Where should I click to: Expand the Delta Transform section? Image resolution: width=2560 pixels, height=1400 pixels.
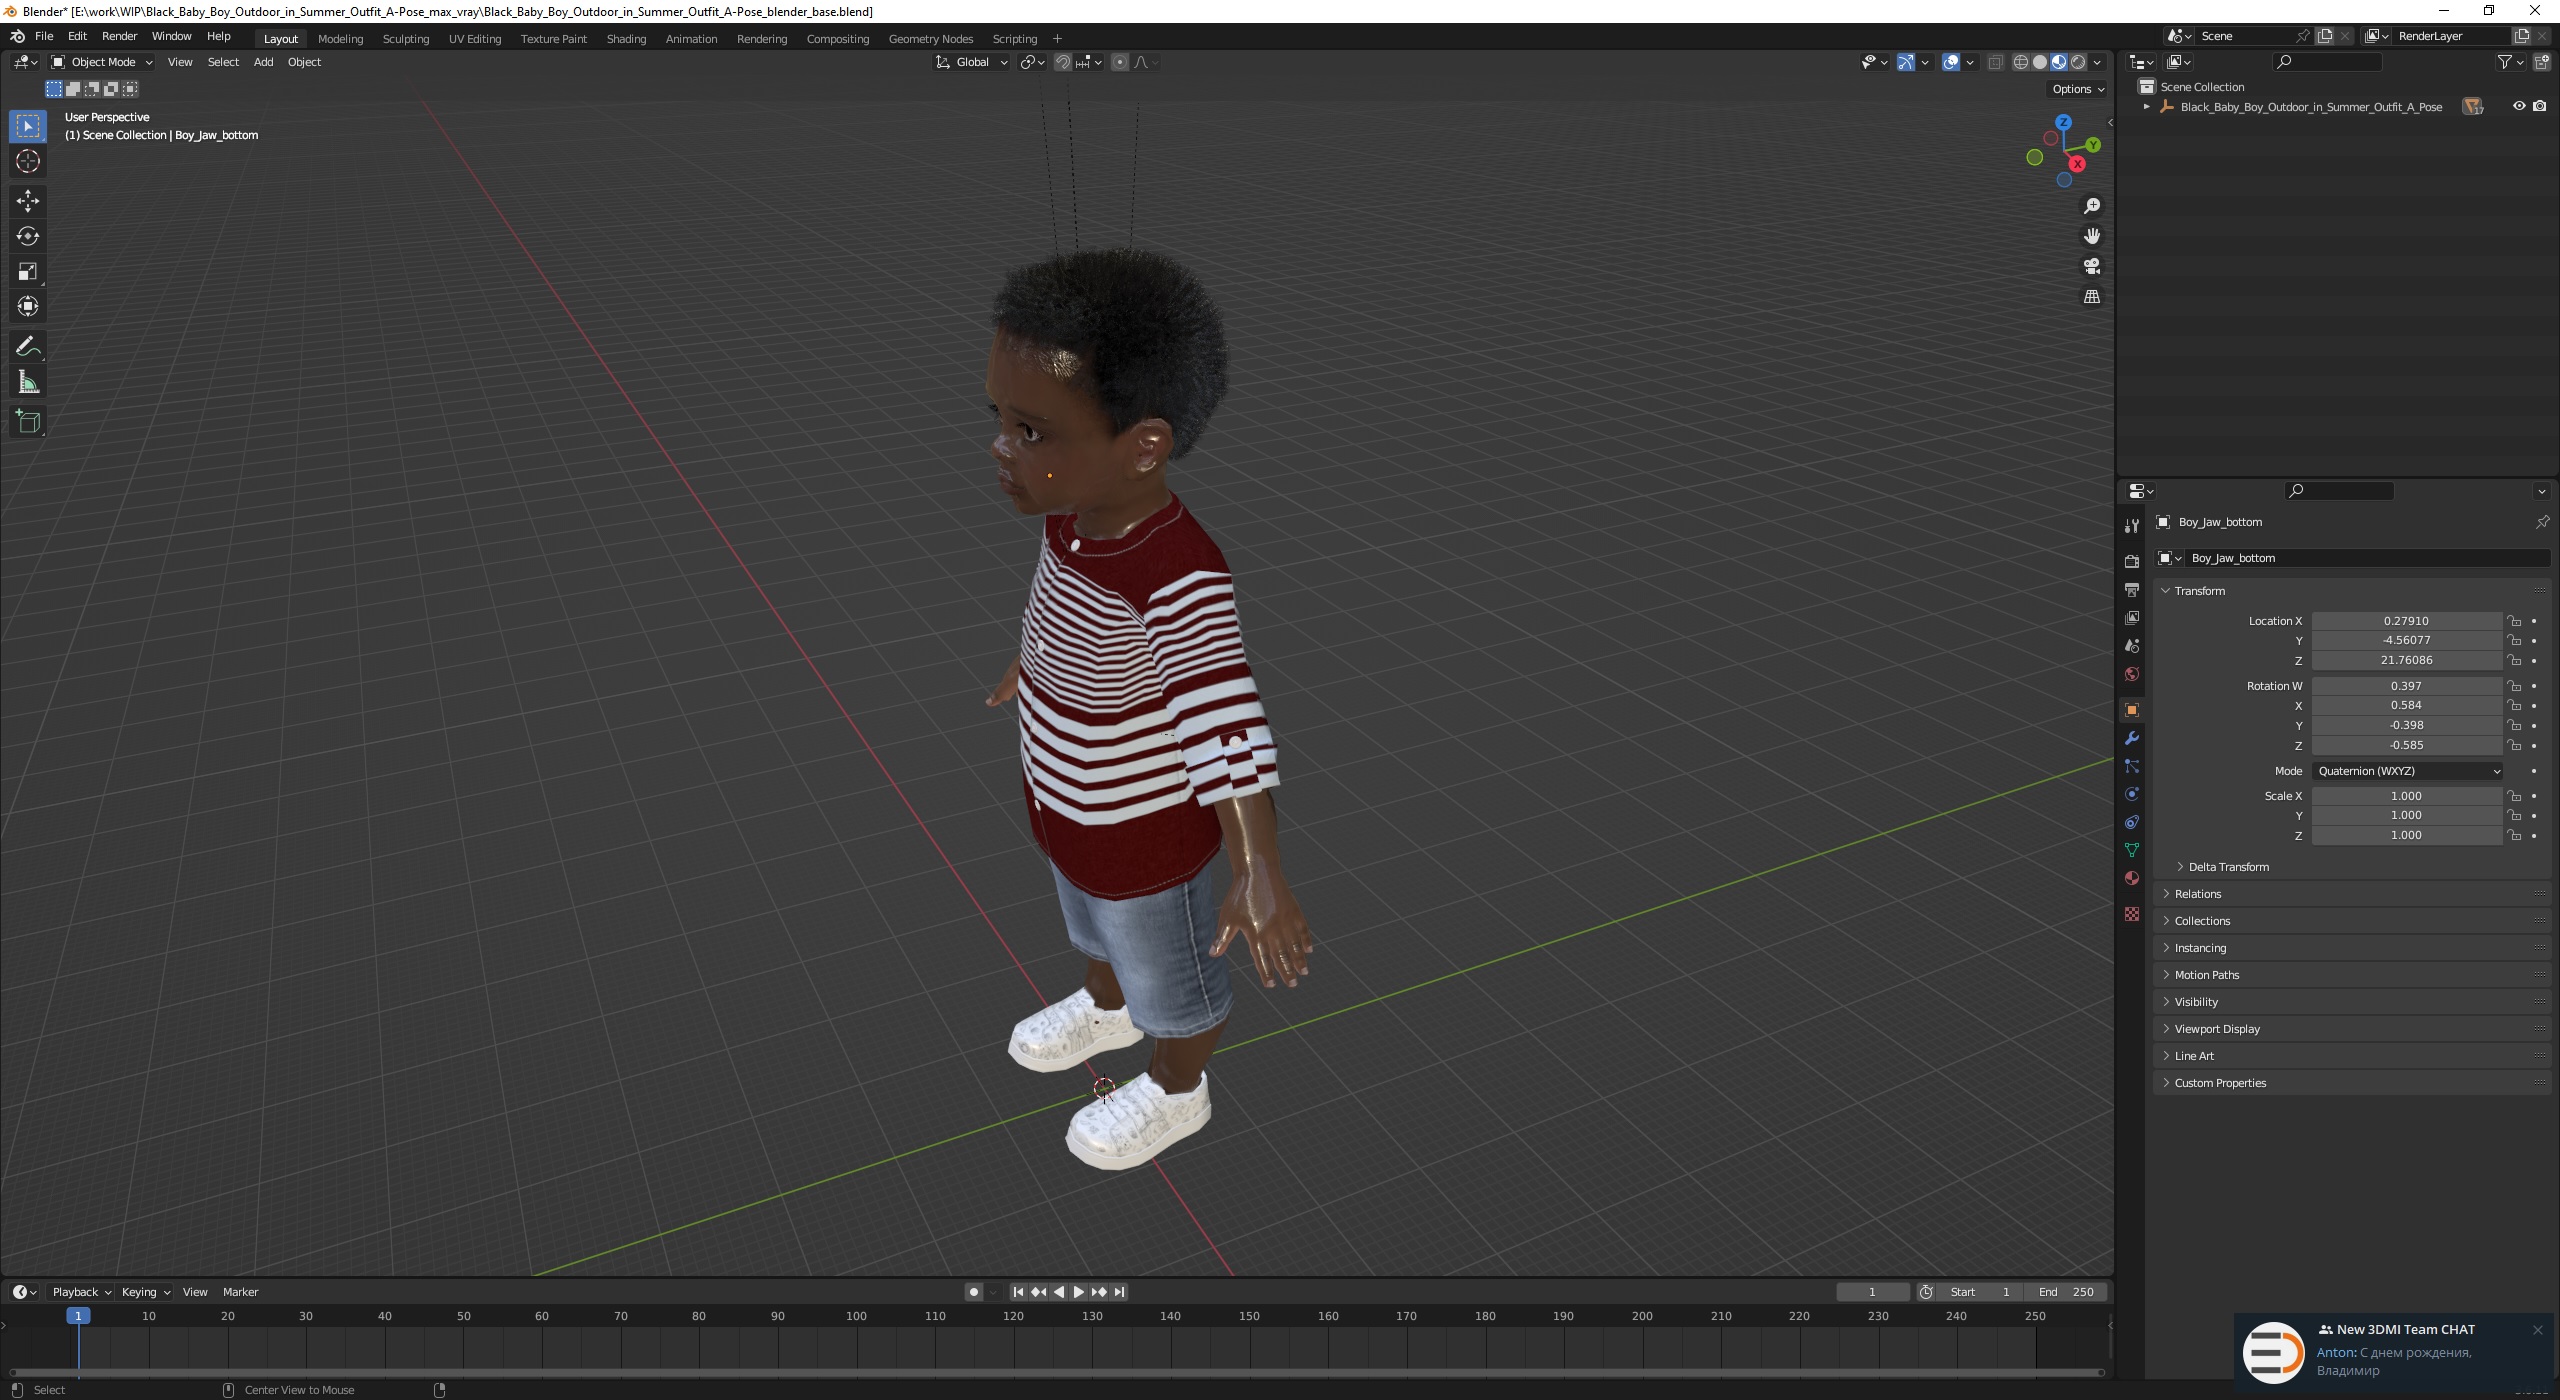click(2228, 867)
